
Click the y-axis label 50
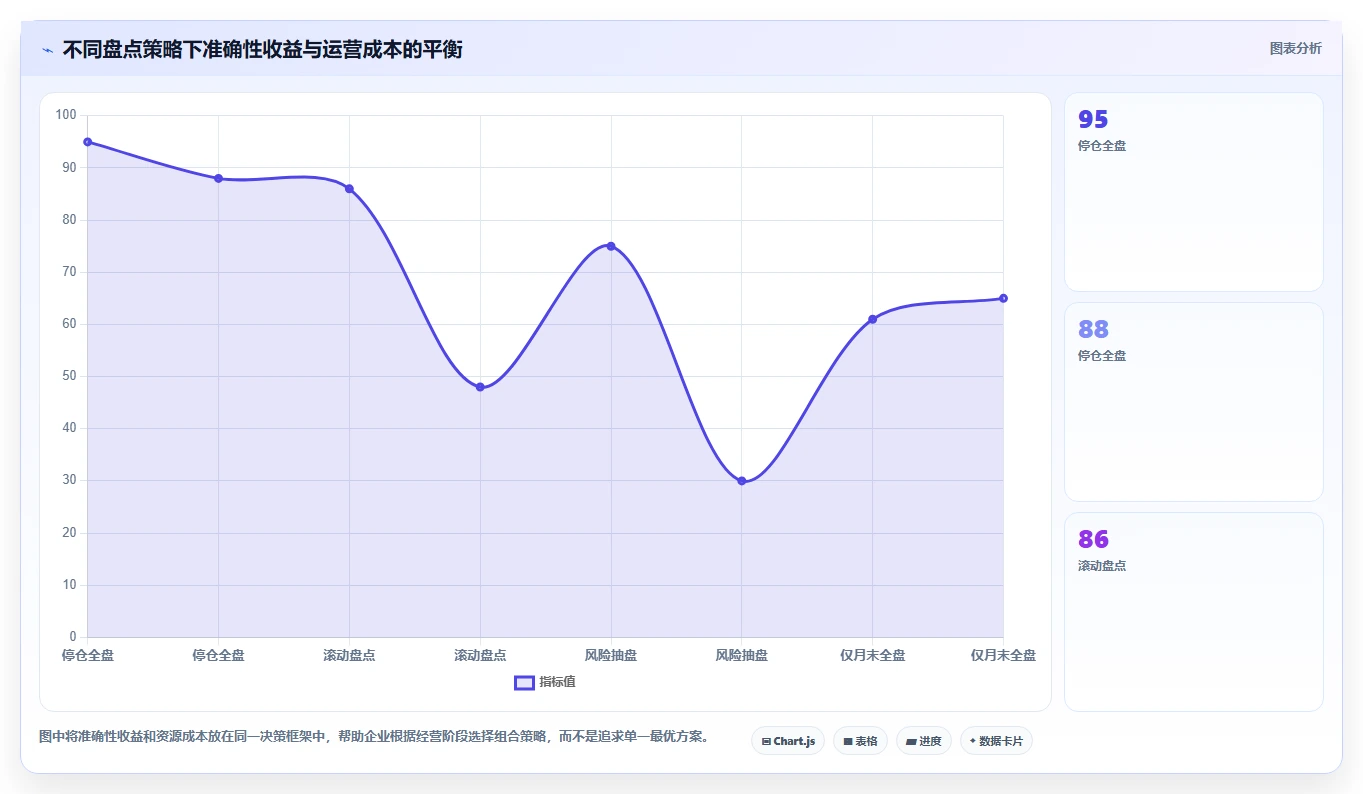69,376
